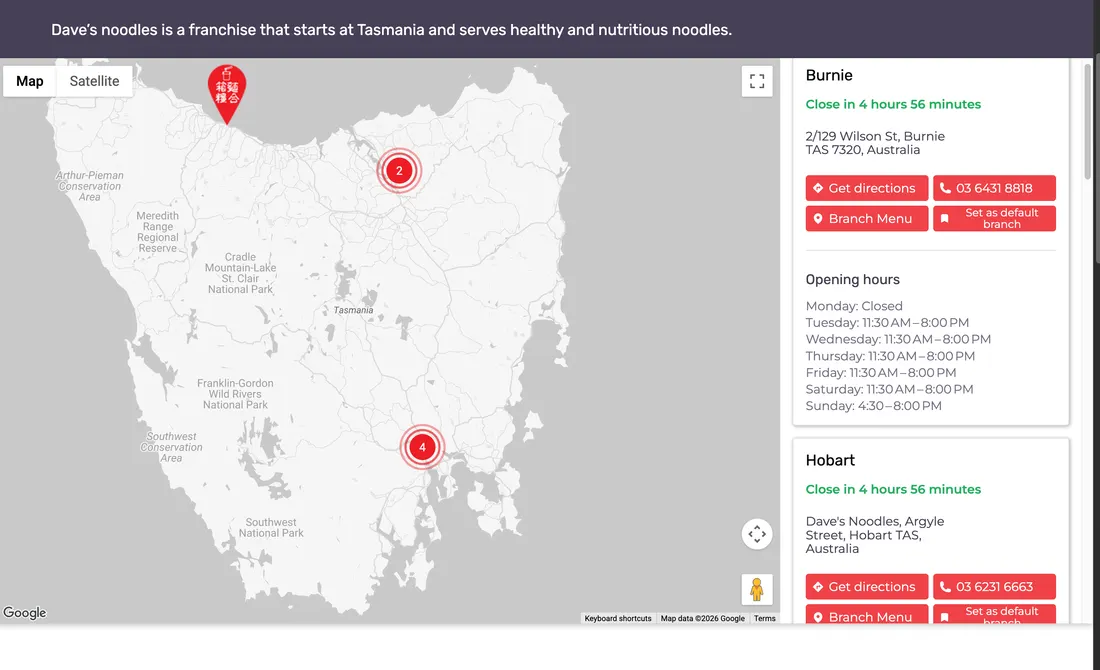Click Hobart 'Close in 4 hours 56 minutes'
Image resolution: width=1100 pixels, height=670 pixels.
(893, 490)
